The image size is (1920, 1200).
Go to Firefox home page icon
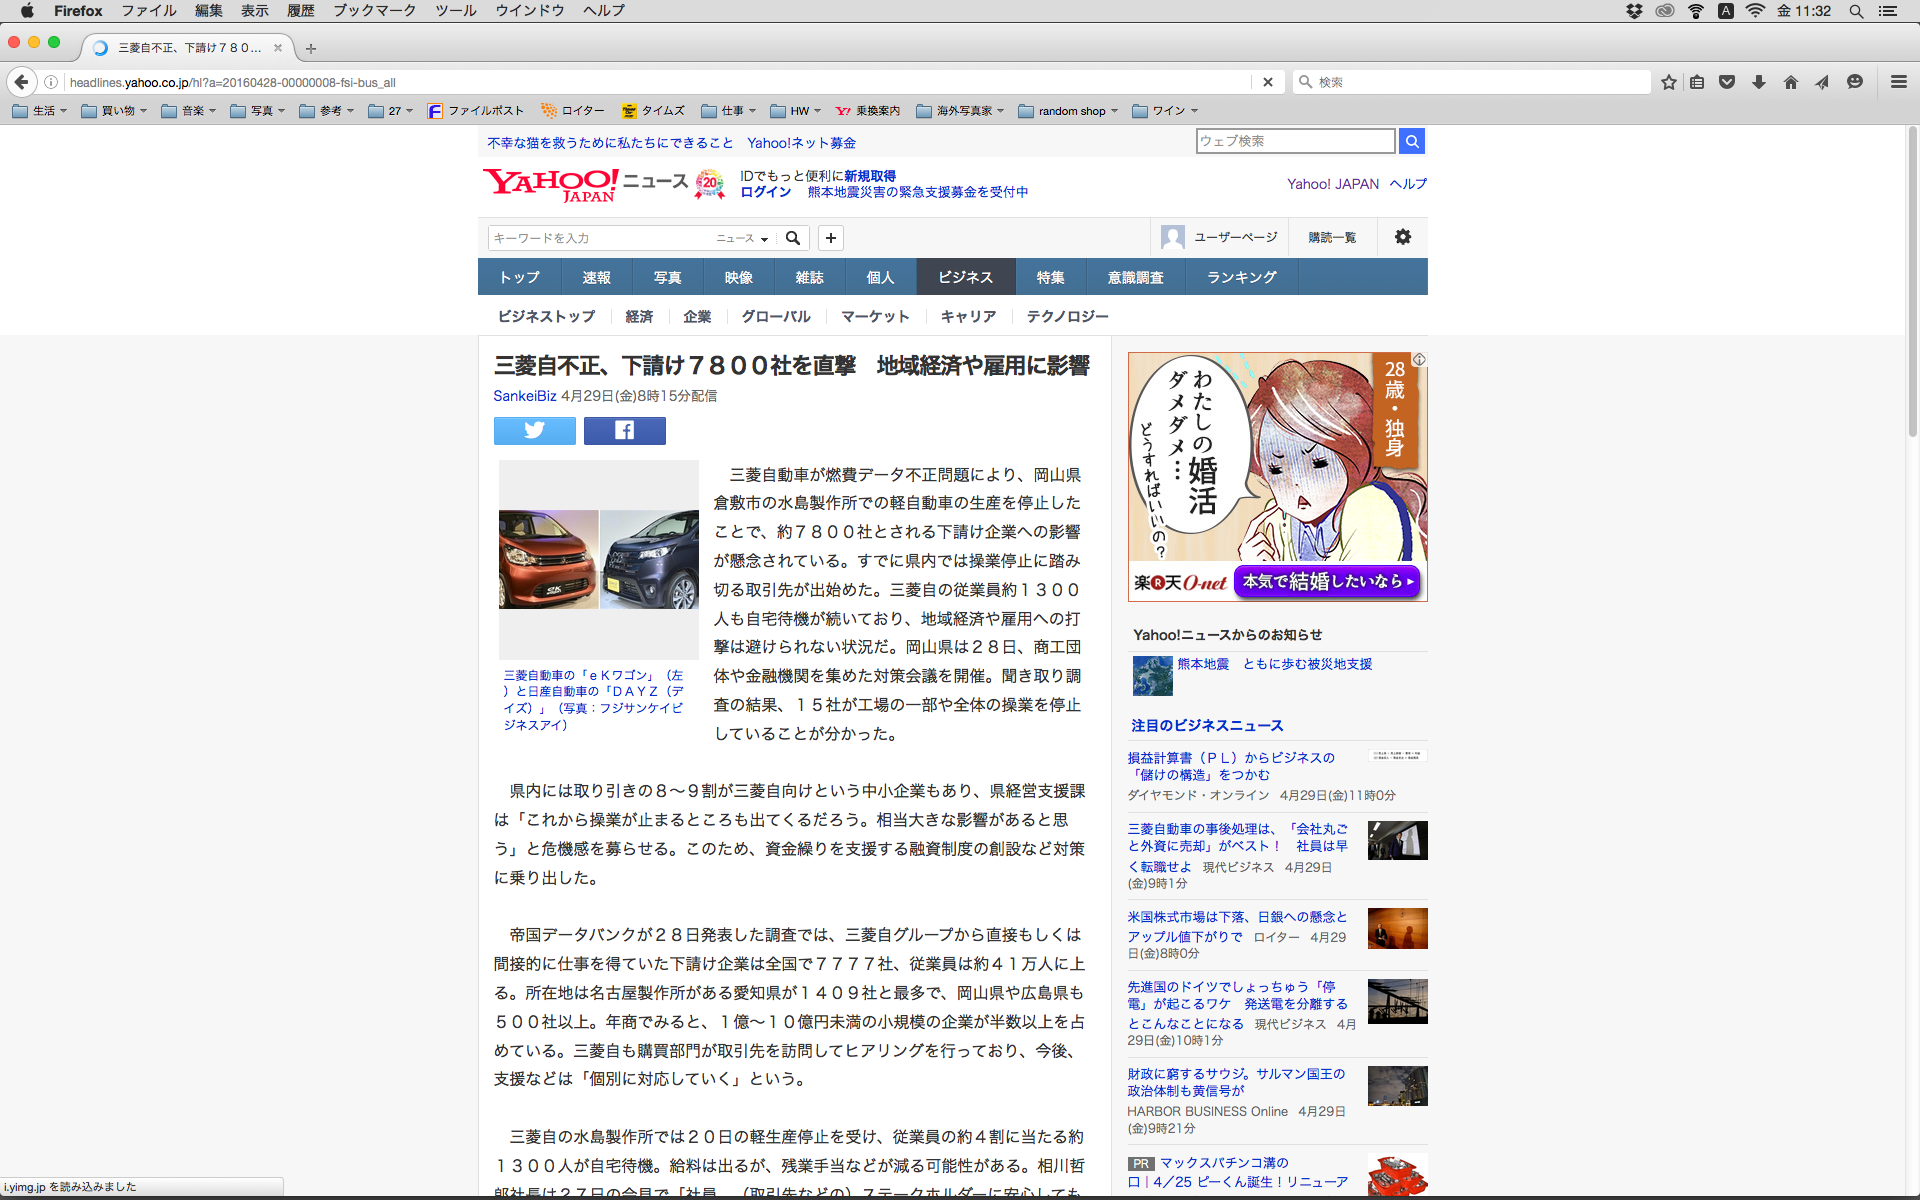tap(1790, 82)
